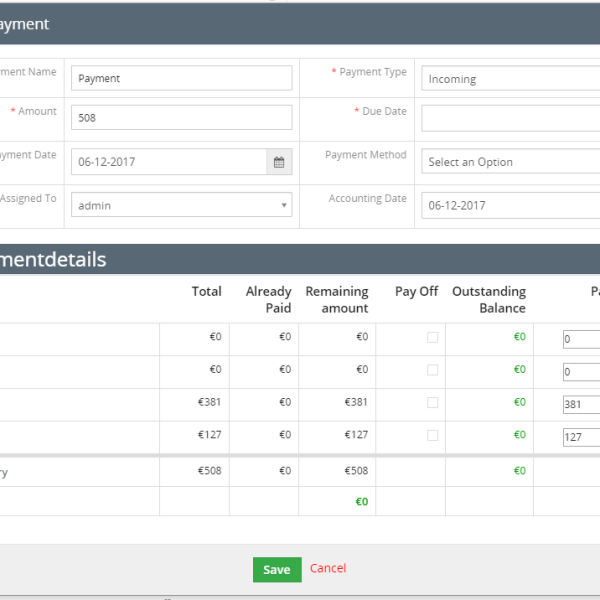Enable Pay Off checkbox in the €127 row

(432, 436)
